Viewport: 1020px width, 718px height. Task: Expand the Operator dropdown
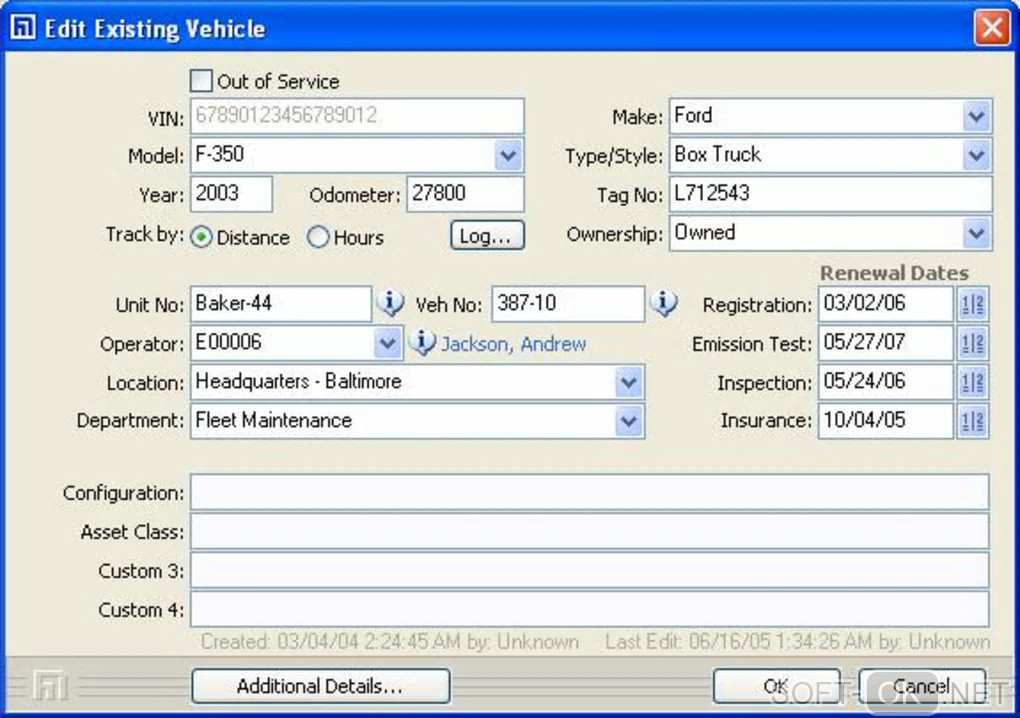(x=388, y=343)
